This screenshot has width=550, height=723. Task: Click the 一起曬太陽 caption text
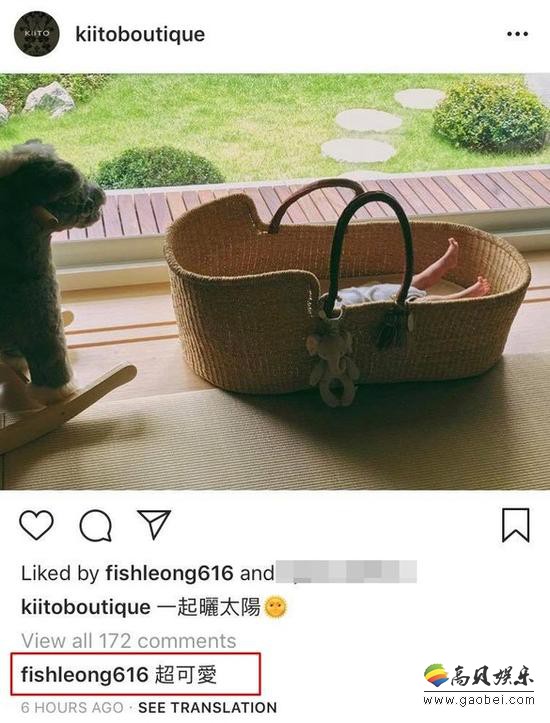[209, 607]
